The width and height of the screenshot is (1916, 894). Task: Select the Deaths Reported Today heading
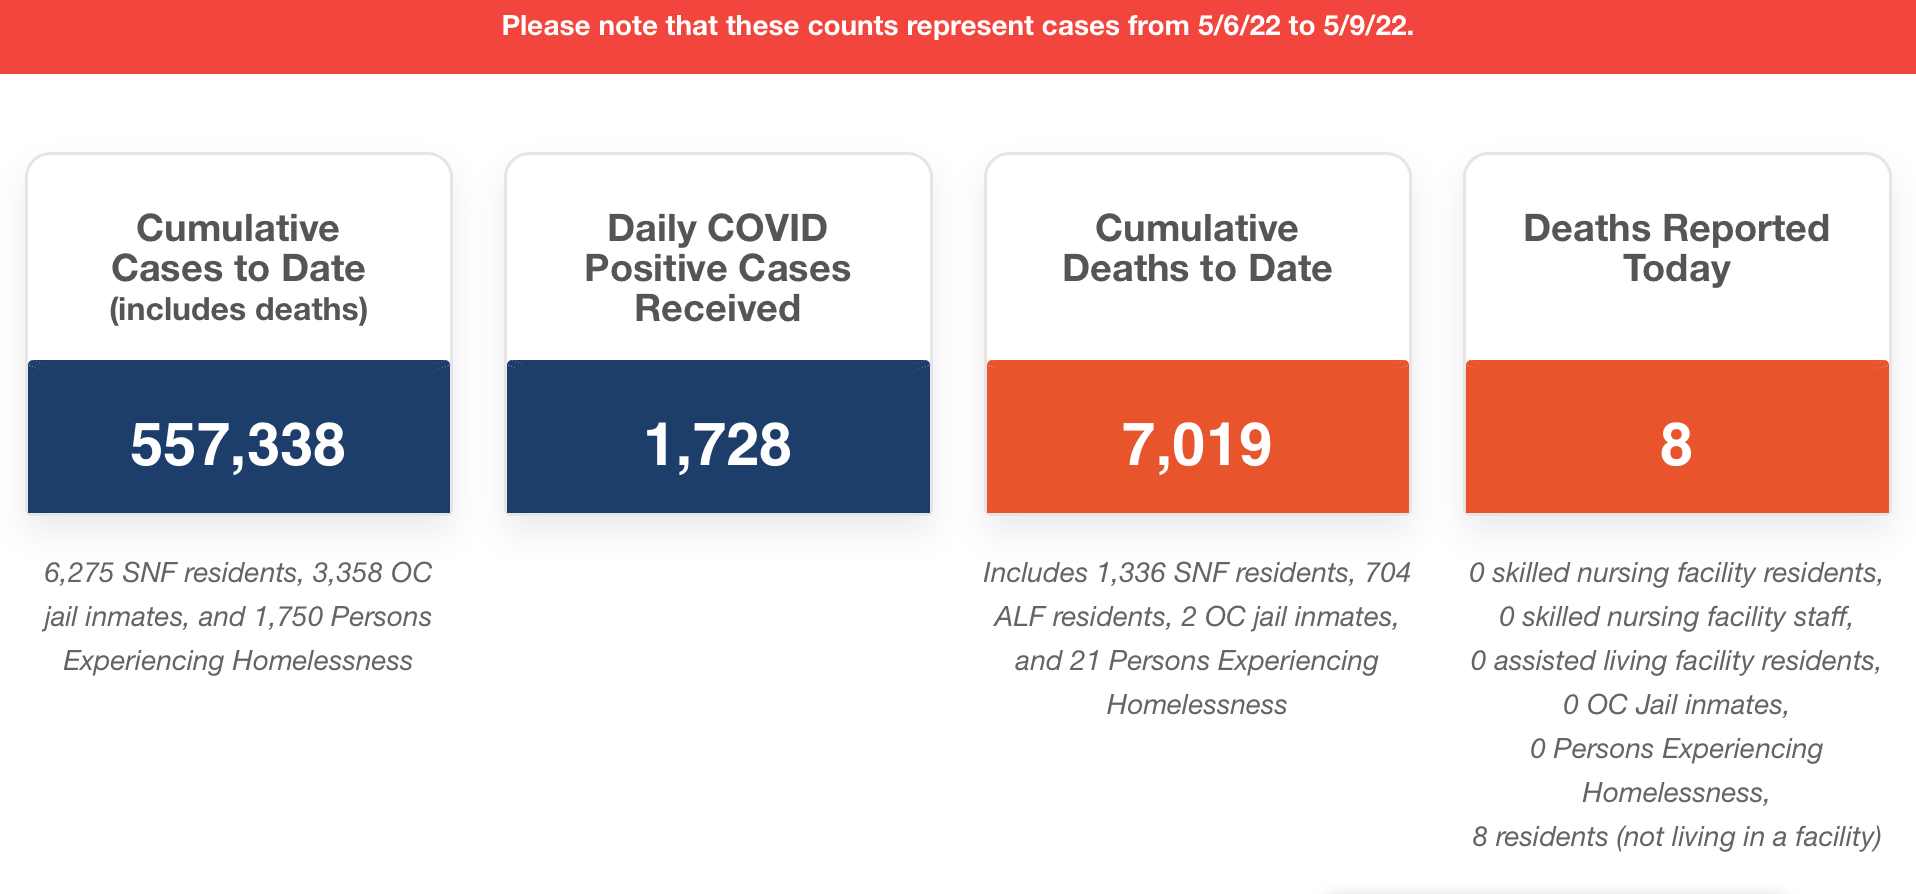[x=1676, y=248]
